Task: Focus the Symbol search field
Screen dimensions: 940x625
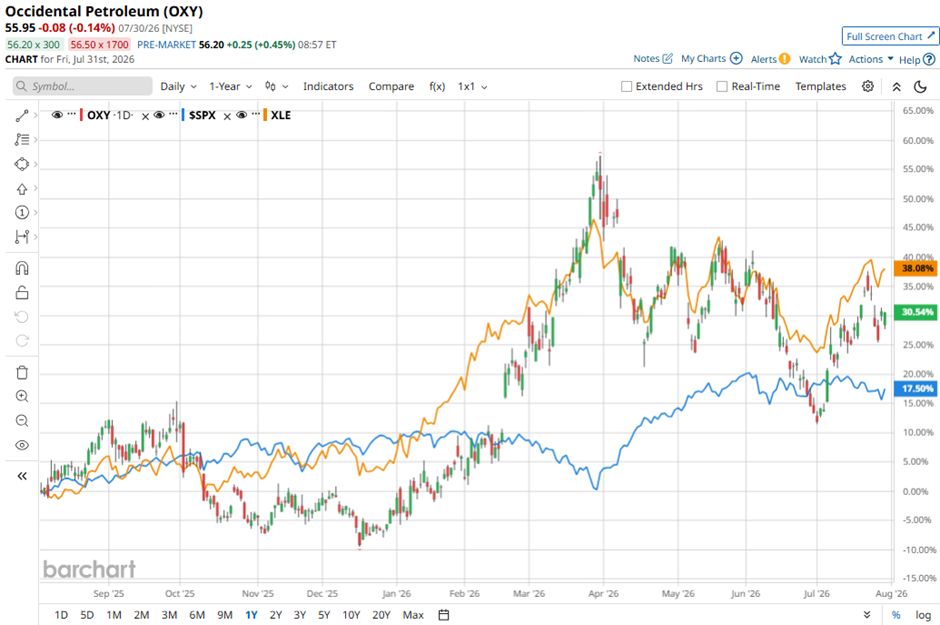Action: 83,86
